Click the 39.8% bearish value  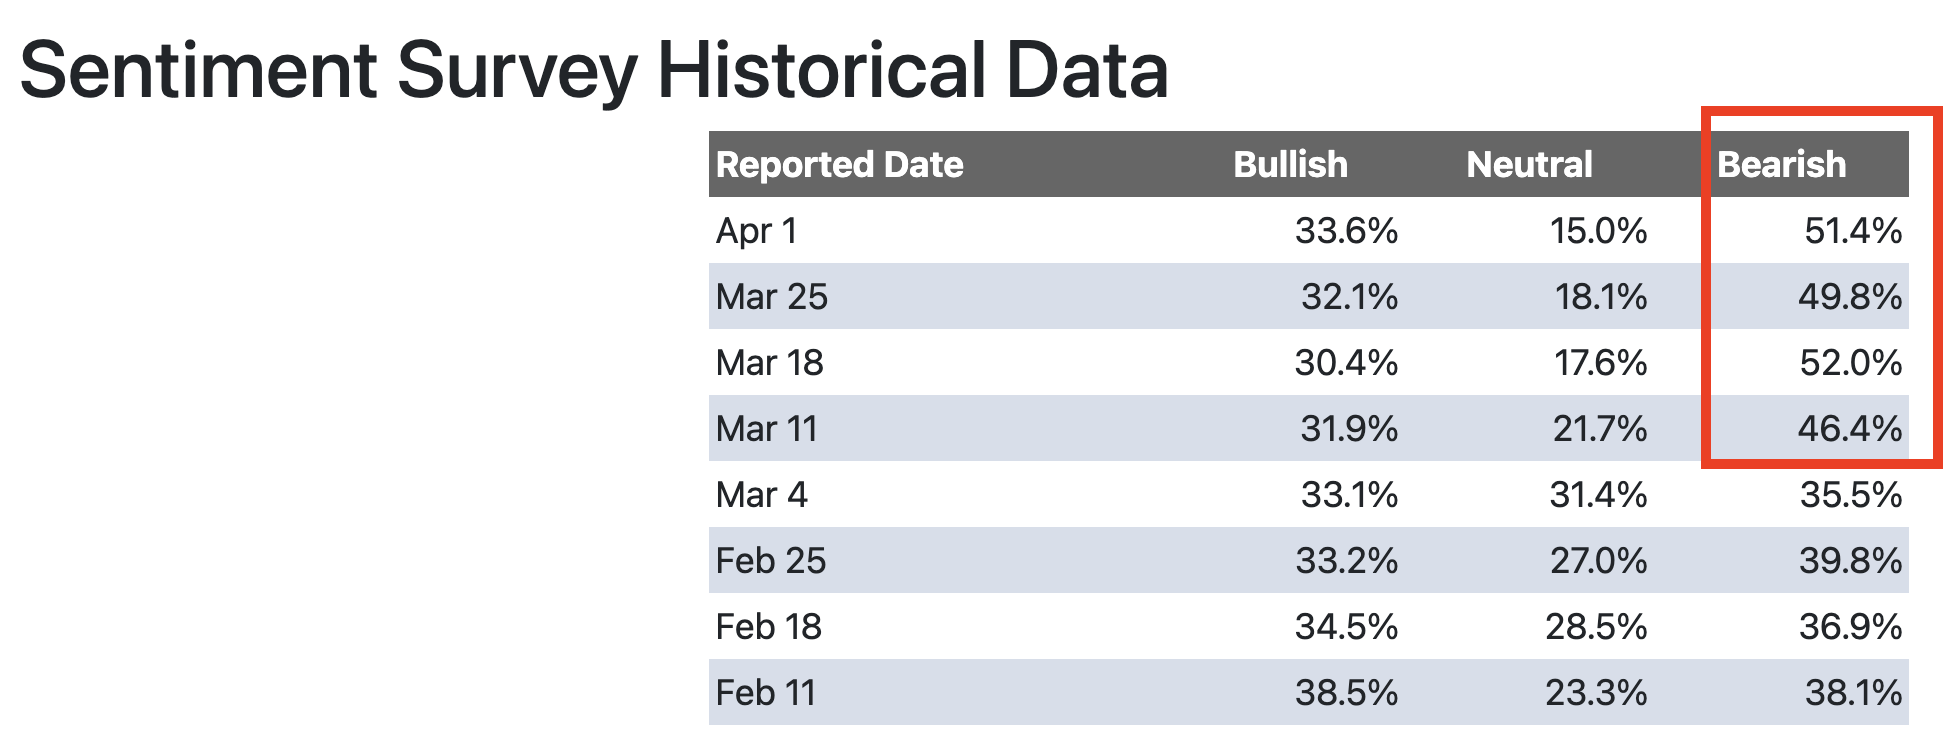pyautogui.click(x=1851, y=561)
